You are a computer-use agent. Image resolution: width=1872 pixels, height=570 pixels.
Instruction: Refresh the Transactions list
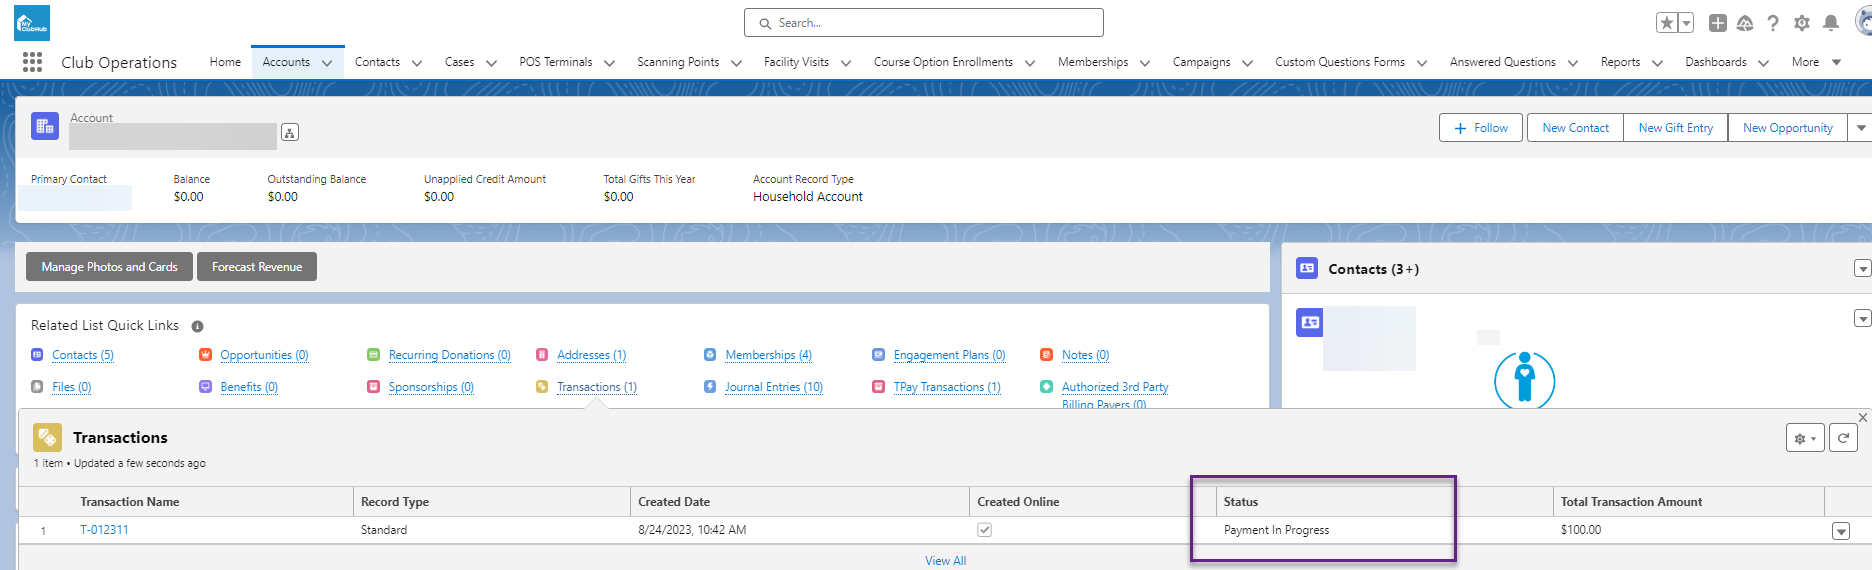pyautogui.click(x=1843, y=438)
